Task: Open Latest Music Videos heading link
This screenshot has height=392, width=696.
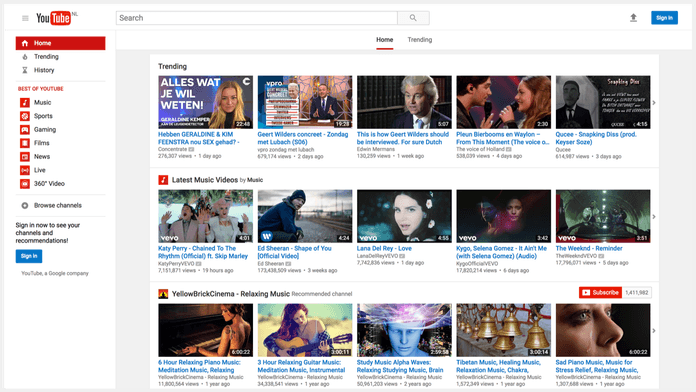Action: point(205,180)
